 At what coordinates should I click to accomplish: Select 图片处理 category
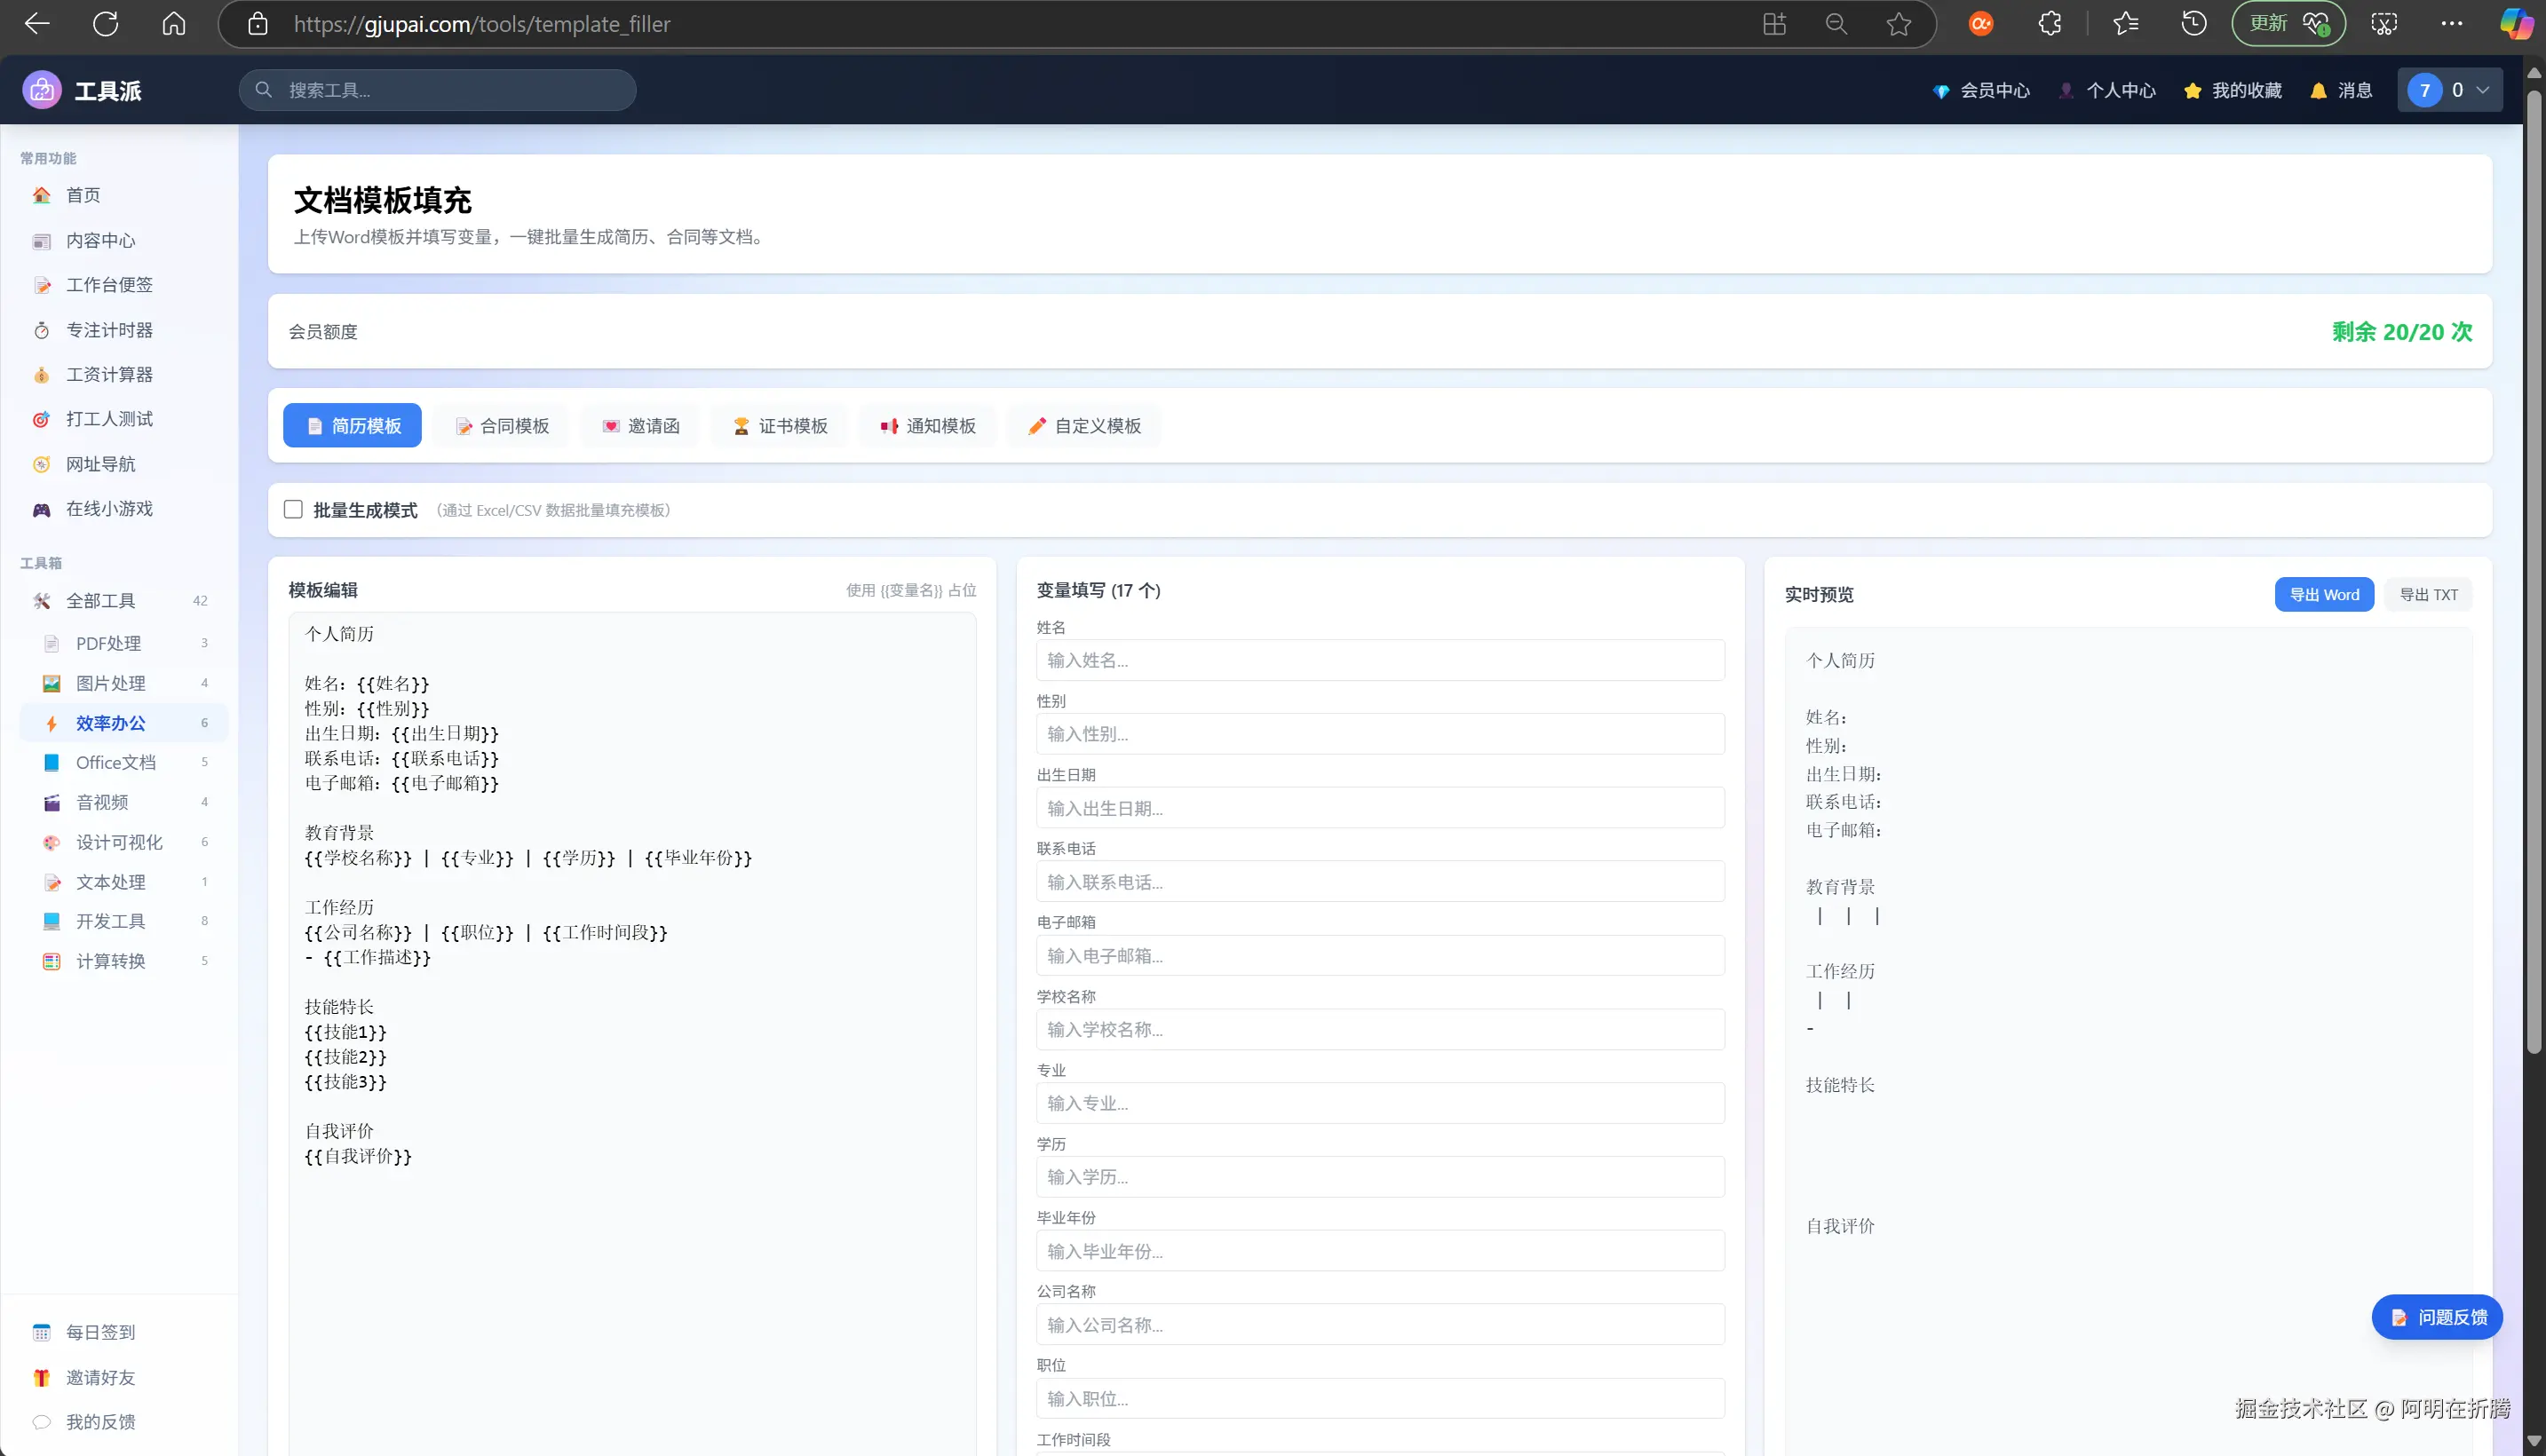point(124,683)
